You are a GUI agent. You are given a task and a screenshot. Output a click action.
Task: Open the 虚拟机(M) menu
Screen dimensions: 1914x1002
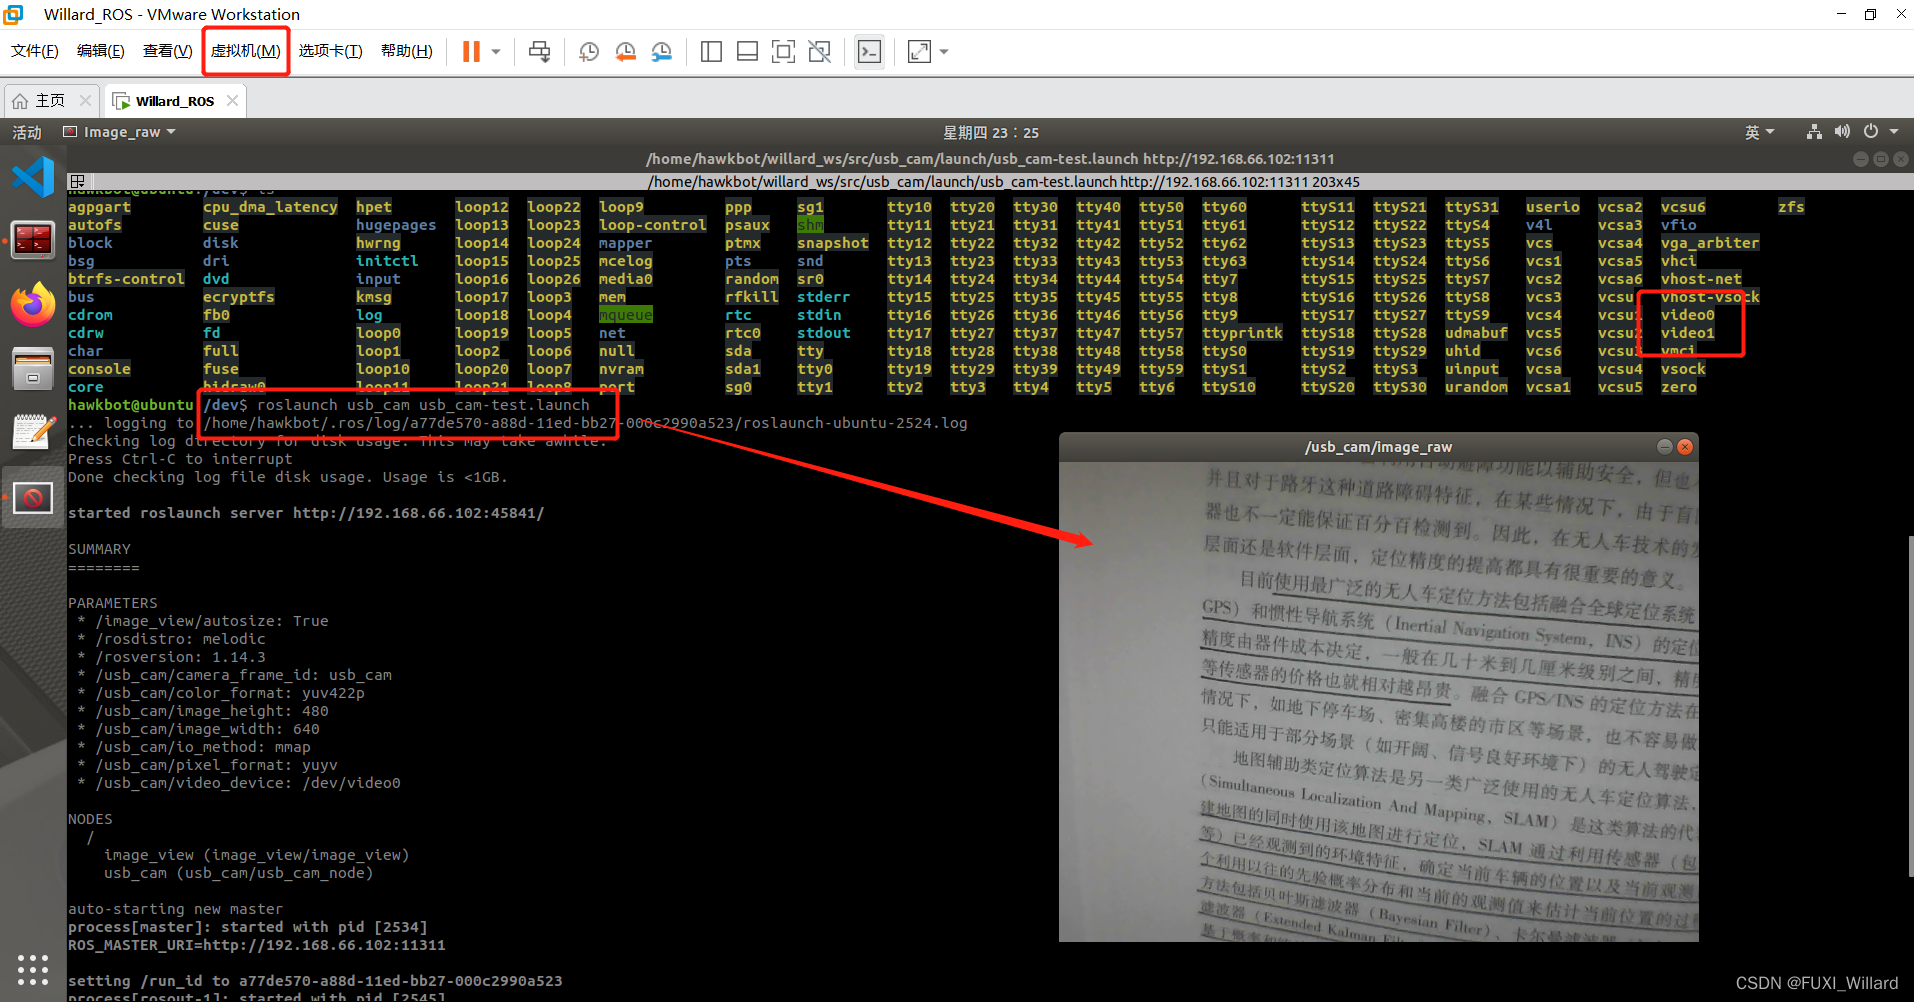[246, 51]
